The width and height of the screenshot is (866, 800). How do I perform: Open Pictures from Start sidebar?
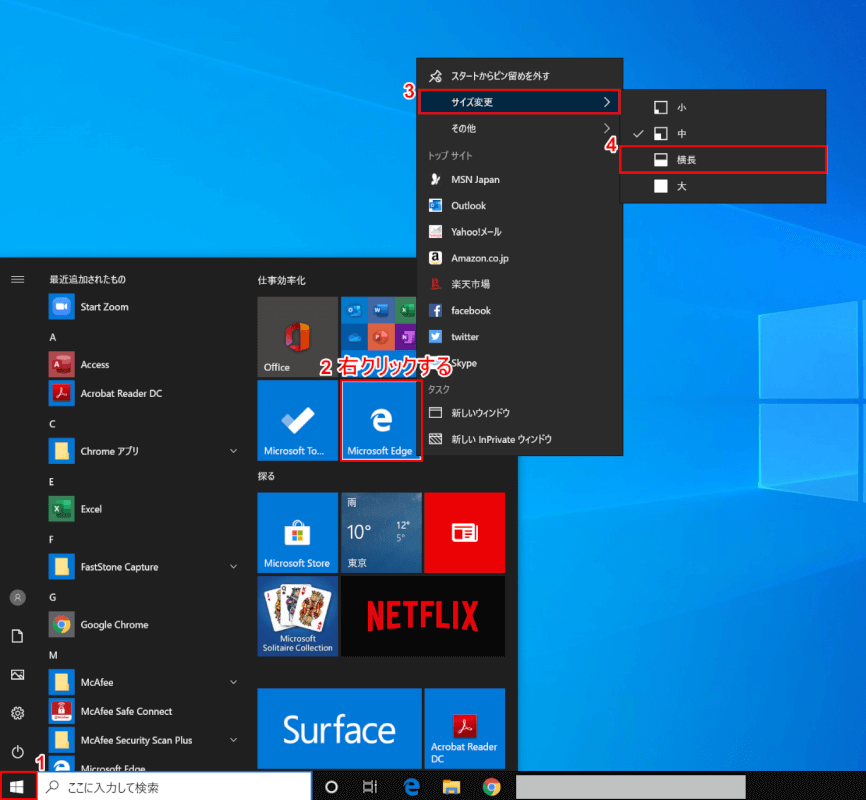pos(18,675)
